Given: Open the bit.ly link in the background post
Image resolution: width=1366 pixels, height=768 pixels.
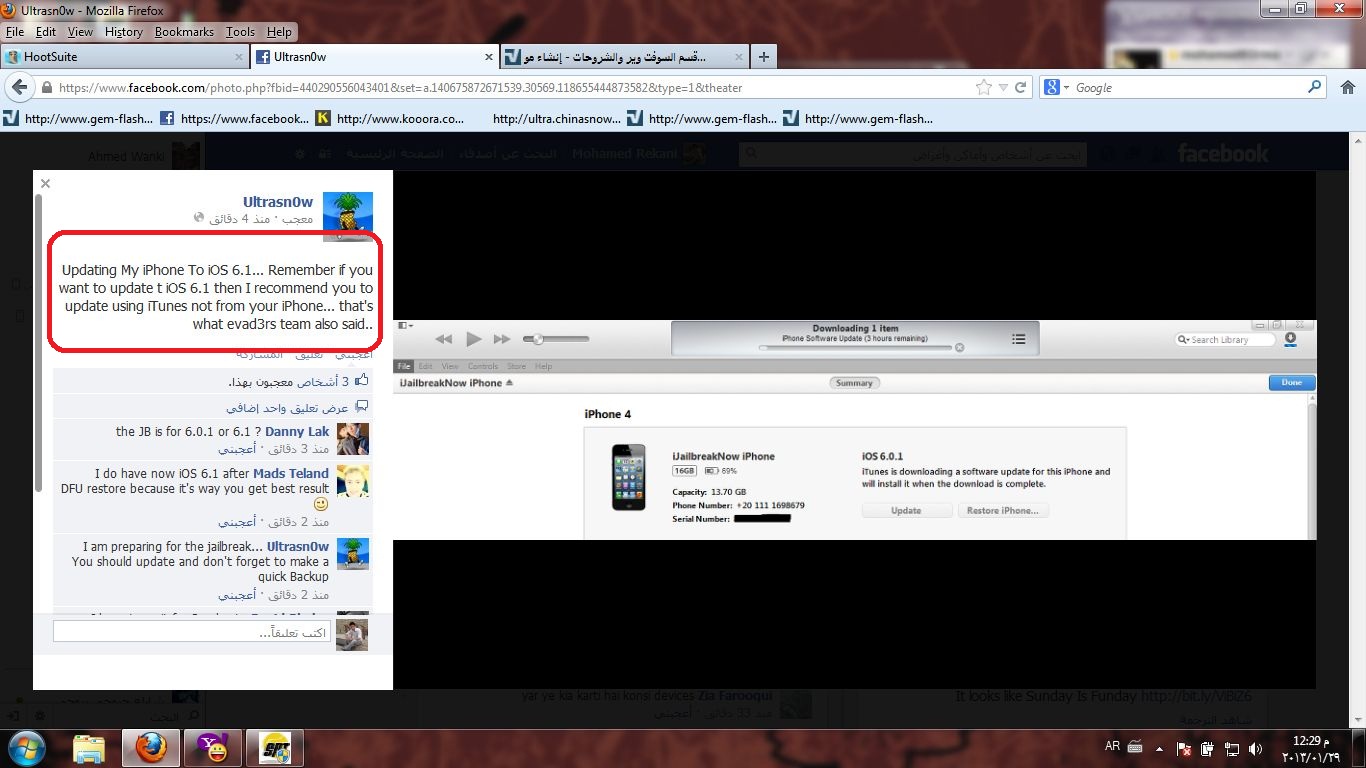Looking at the screenshot, I should tap(1198, 696).
